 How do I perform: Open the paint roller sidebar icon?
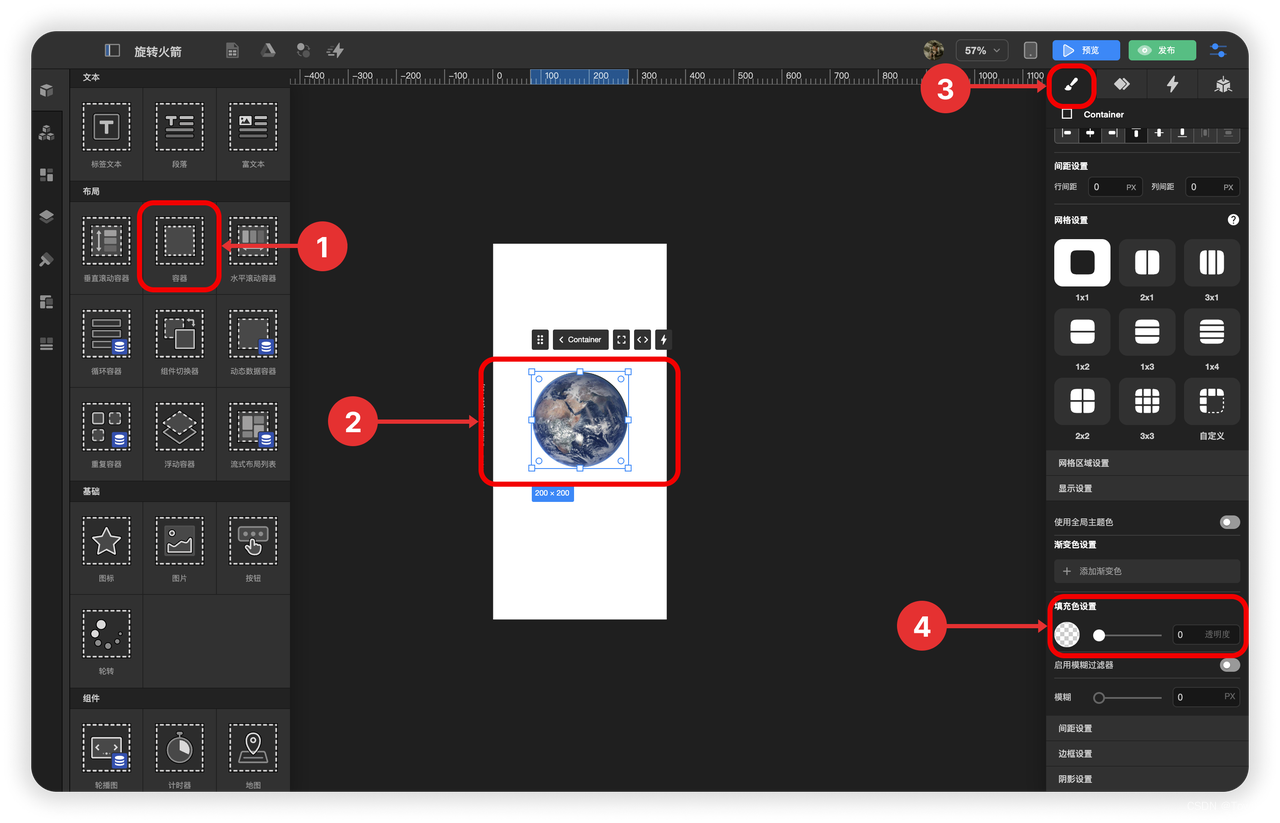tap(47, 260)
